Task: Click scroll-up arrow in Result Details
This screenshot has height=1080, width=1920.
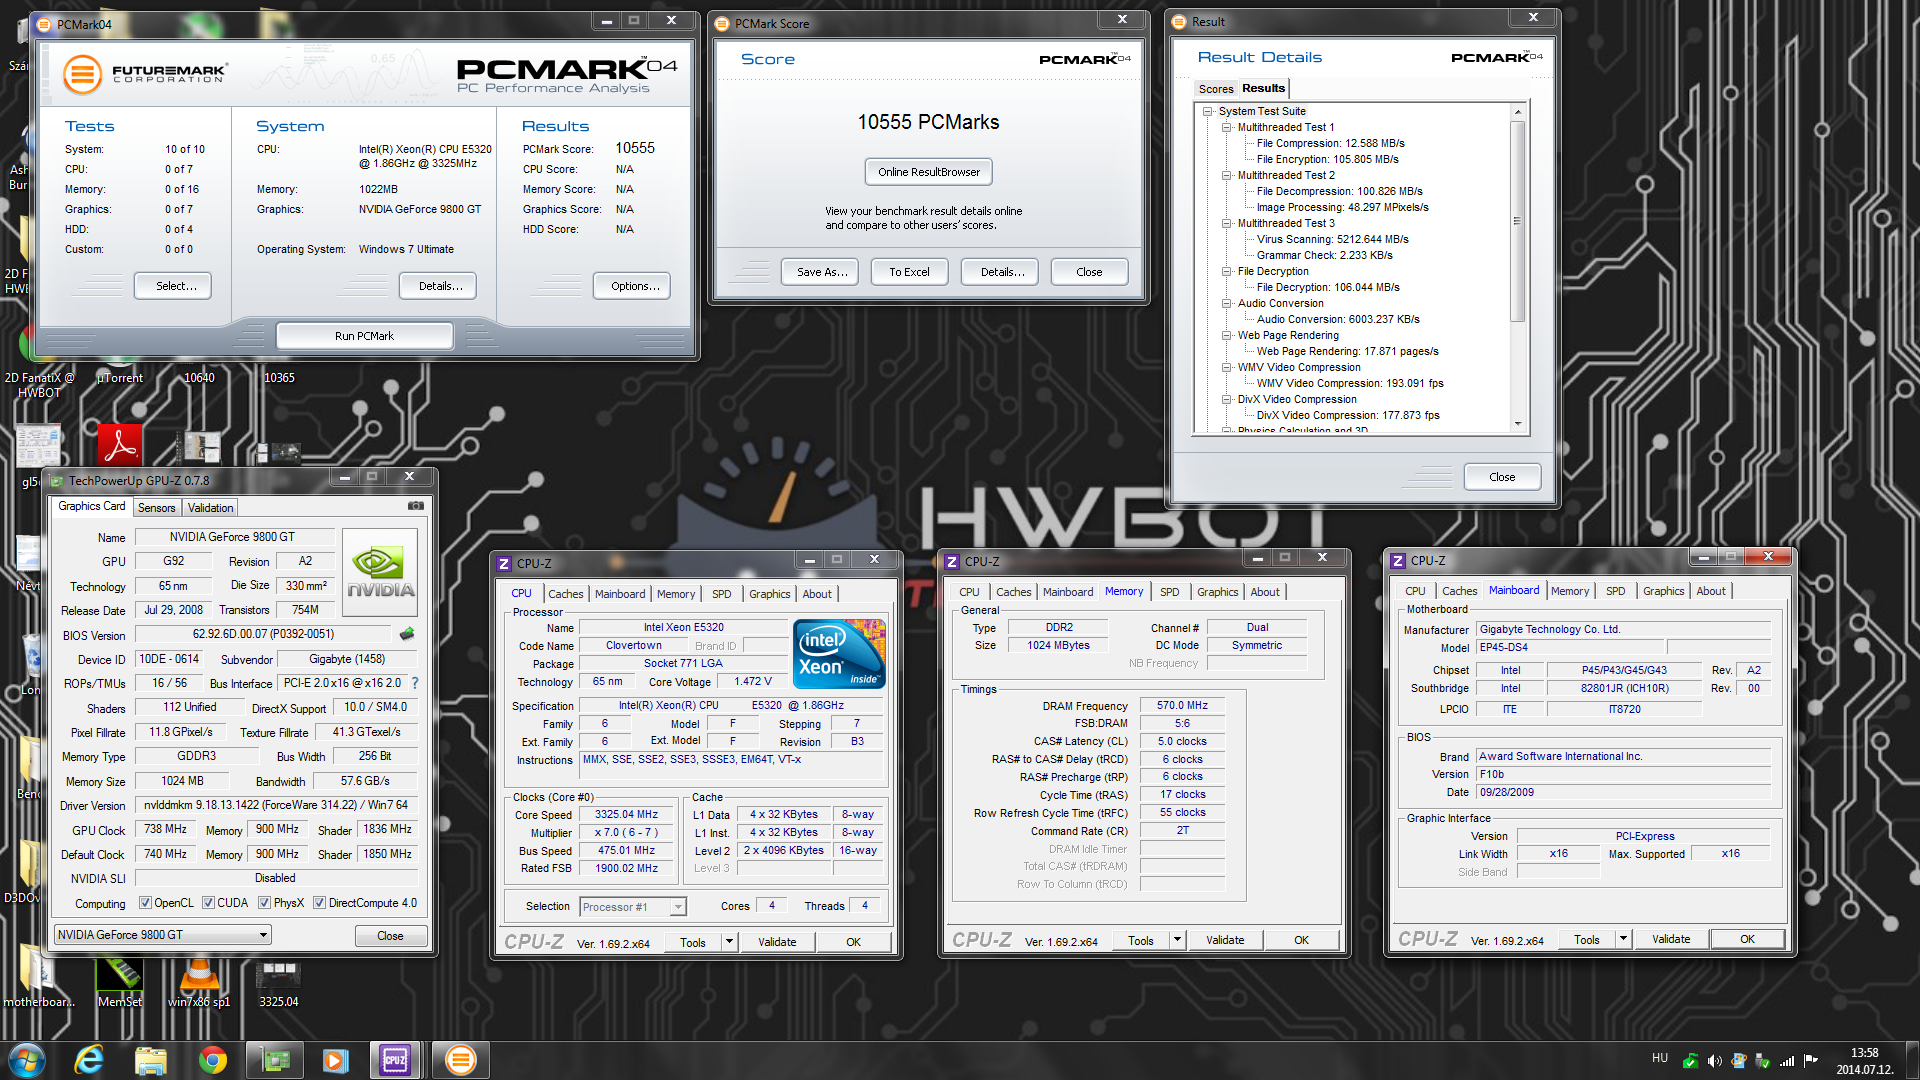Action: click(x=1517, y=111)
